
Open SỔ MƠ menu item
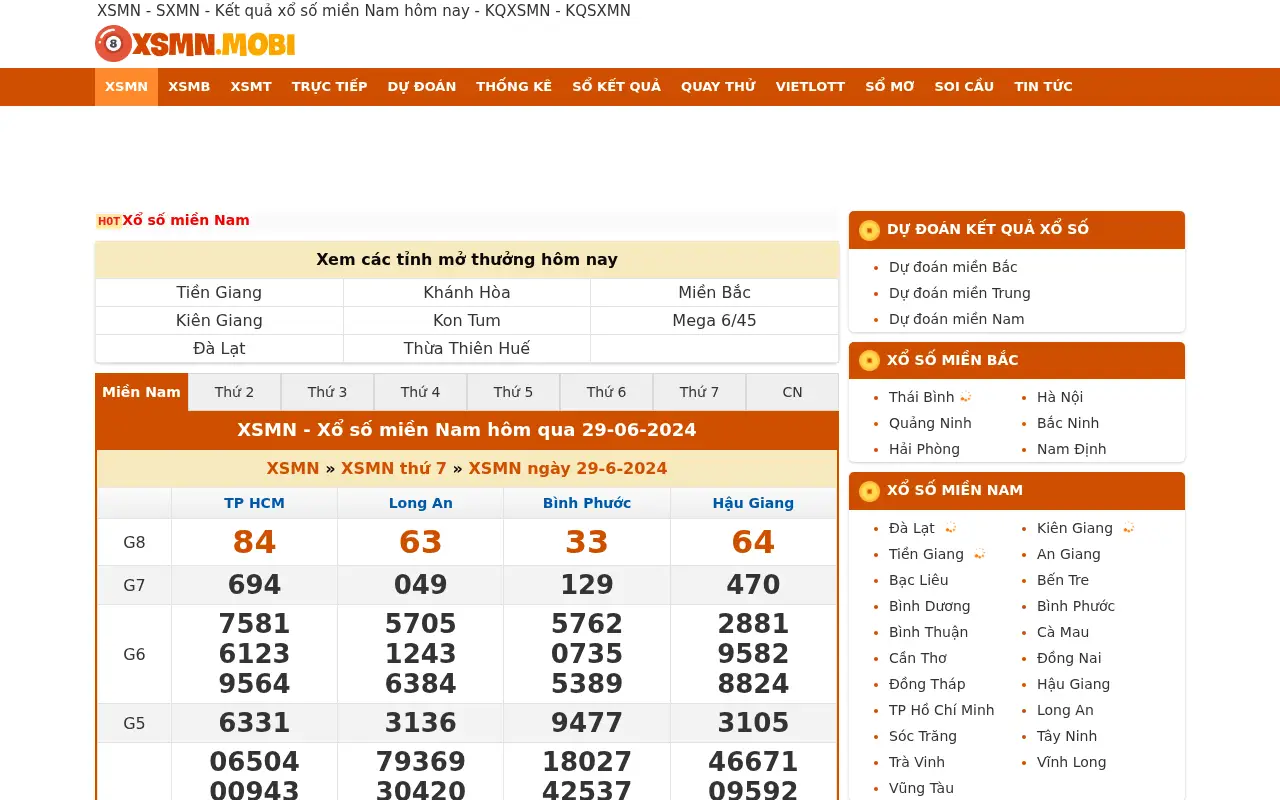pyautogui.click(x=890, y=87)
